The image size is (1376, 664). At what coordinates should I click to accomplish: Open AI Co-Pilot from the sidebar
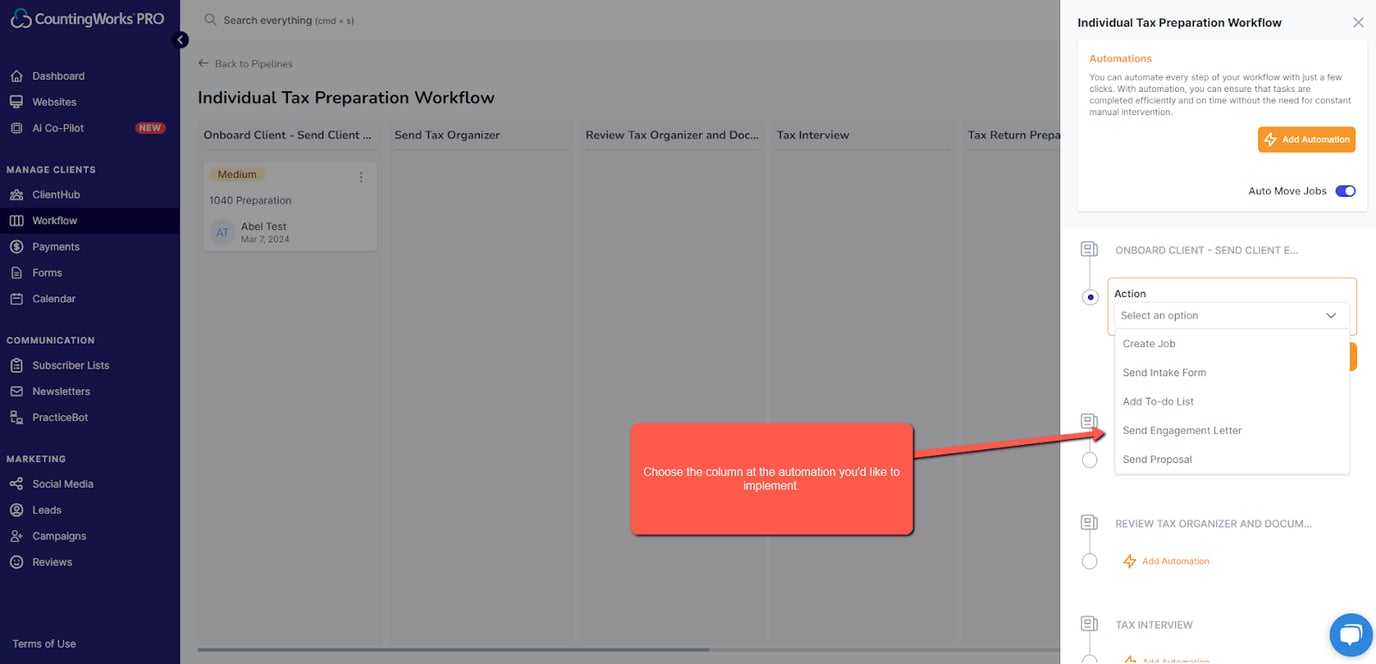coord(62,127)
